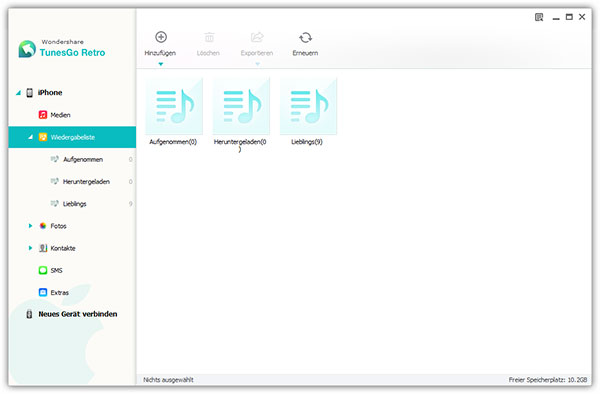This screenshot has width=600, height=394.
Task: Open Medien in the sidebar
Action: coord(60,115)
